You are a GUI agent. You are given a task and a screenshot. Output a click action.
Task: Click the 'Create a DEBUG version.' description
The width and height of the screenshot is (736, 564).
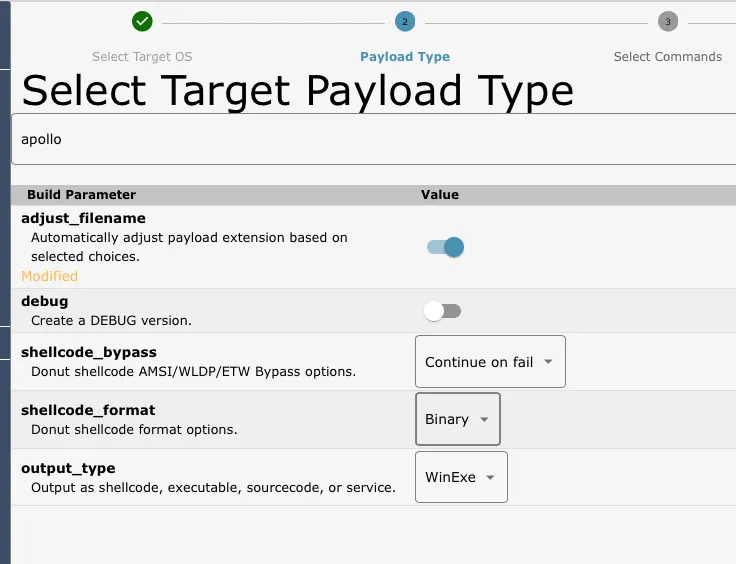[x=111, y=320]
